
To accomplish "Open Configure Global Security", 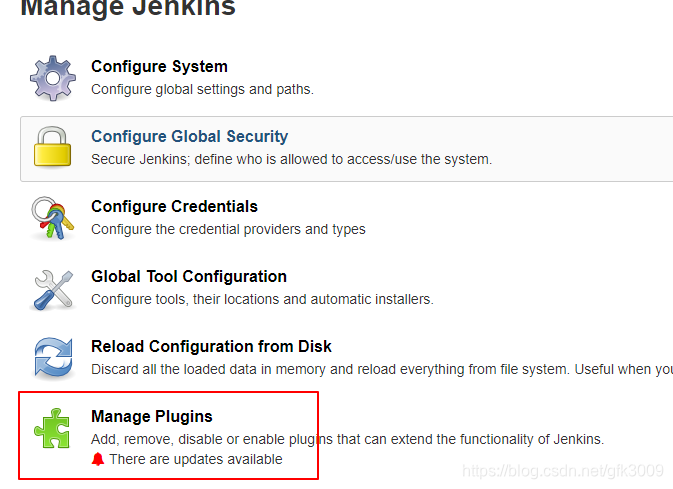I will tap(189, 137).
